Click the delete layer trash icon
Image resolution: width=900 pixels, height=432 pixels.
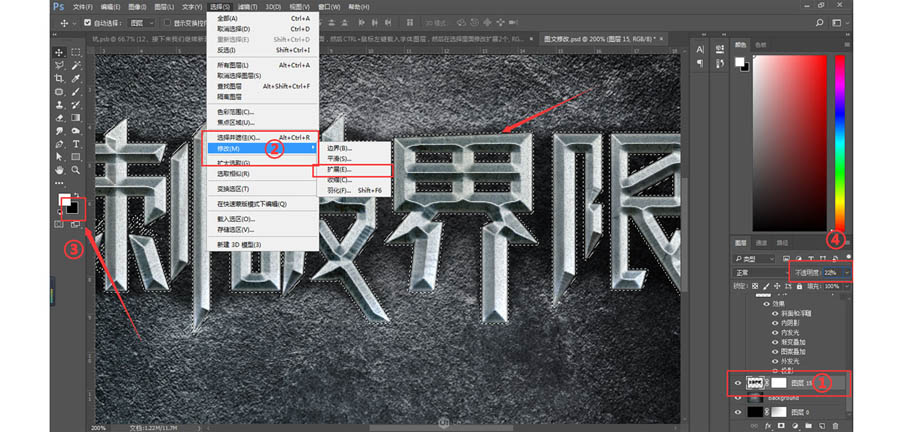(x=835, y=426)
